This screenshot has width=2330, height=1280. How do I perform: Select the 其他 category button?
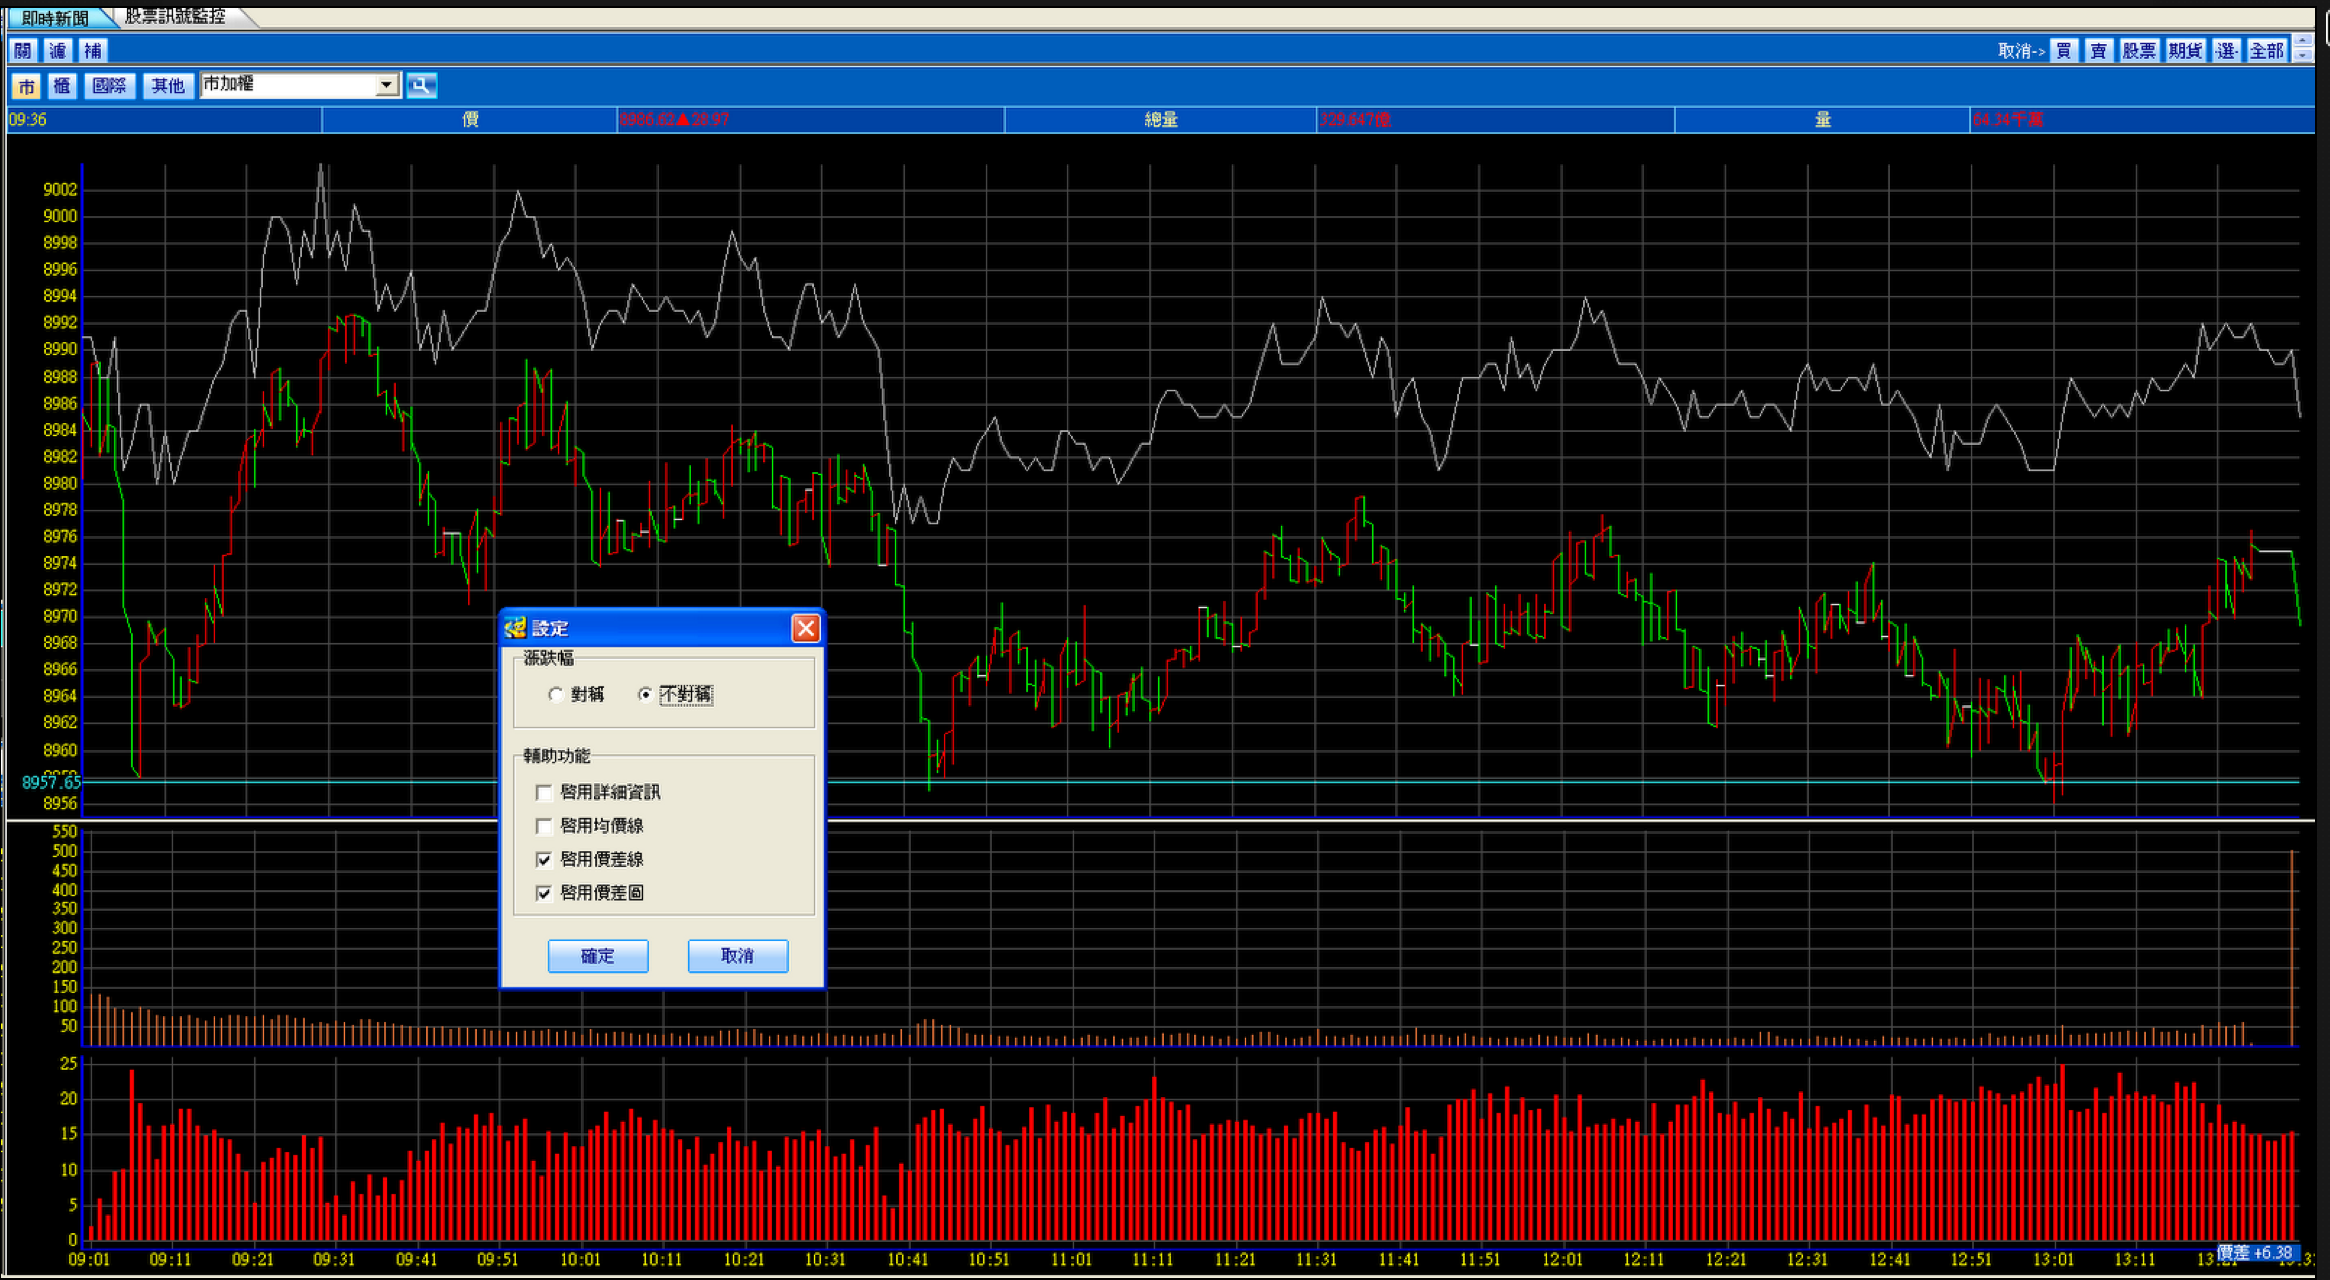coord(167,86)
